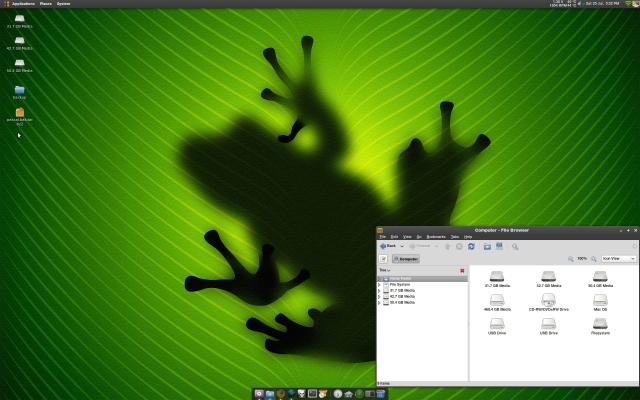Expand the 31.7 GB Media tree node
640x400 pixels.
pyautogui.click(x=379, y=291)
